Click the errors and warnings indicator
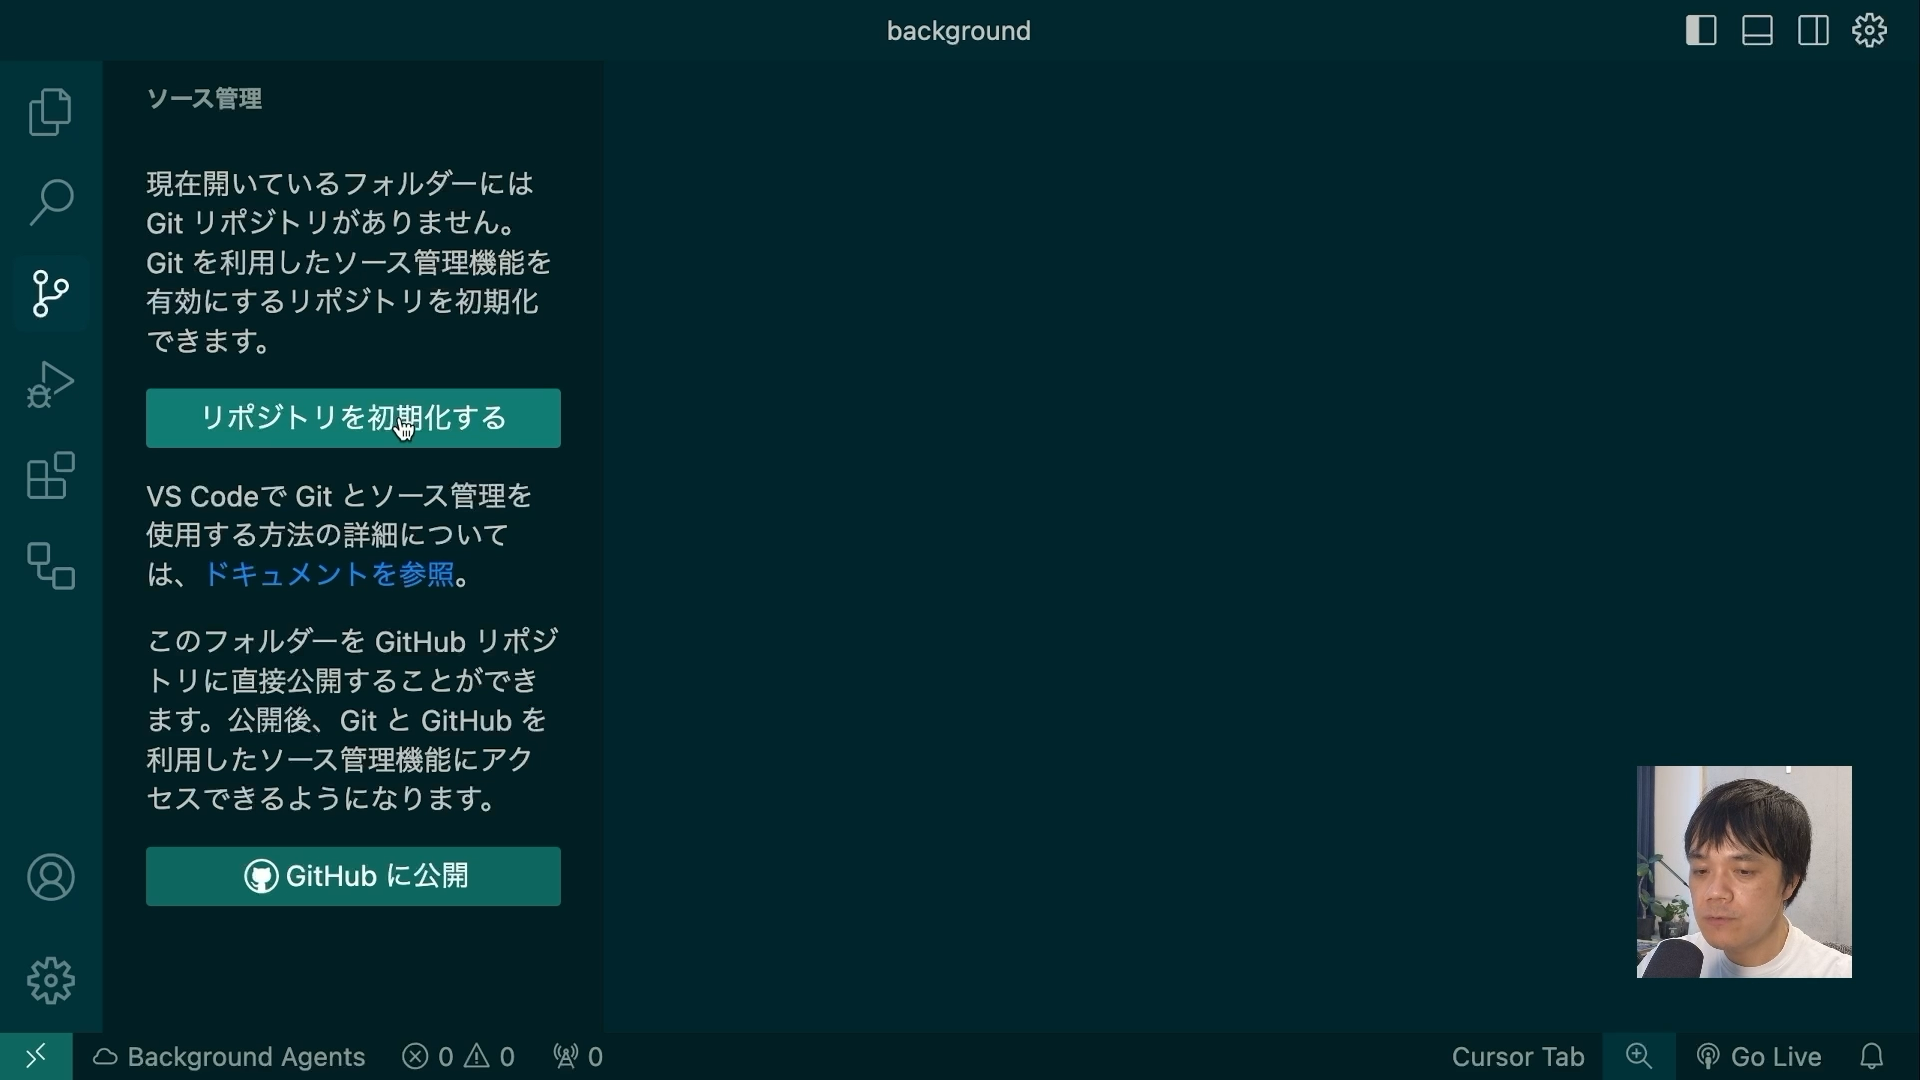The height and width of the screenshot is (1080, 1920). coord(458,1056)
